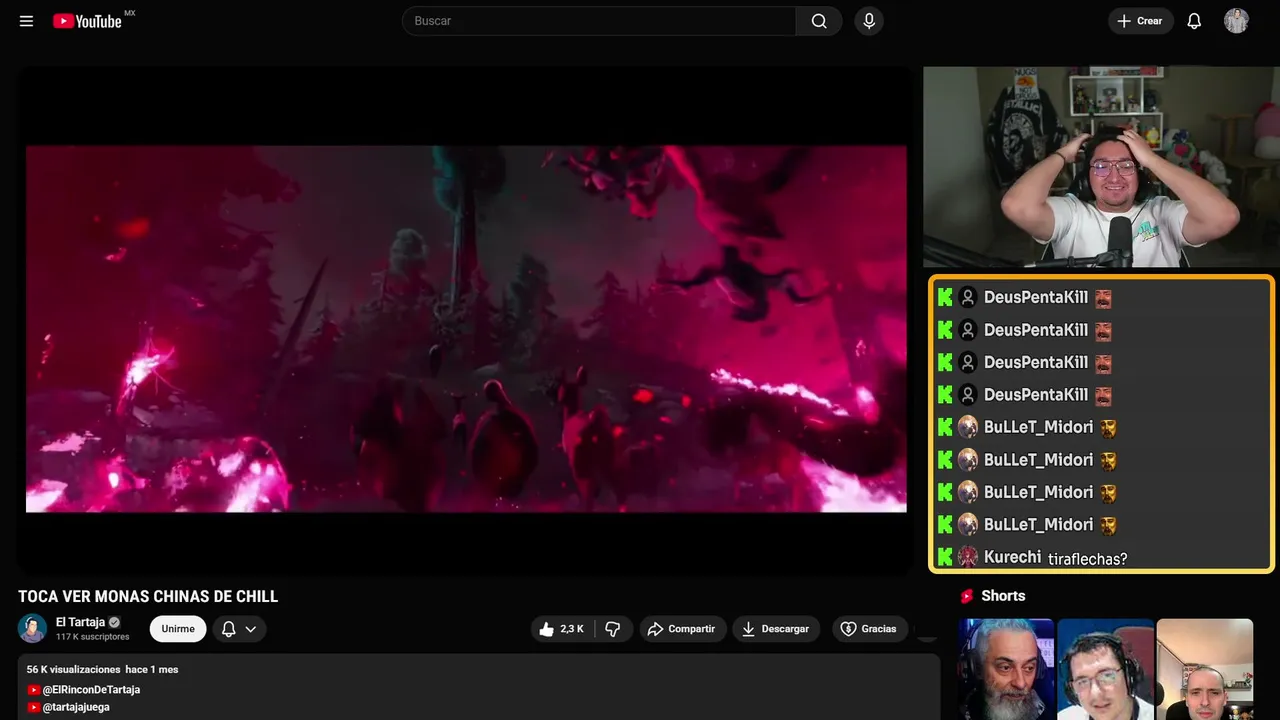This screenshot has height=720, width=1280.
Task: Expand the channel notification bell dropdown
Action: [x=239, y=629]
